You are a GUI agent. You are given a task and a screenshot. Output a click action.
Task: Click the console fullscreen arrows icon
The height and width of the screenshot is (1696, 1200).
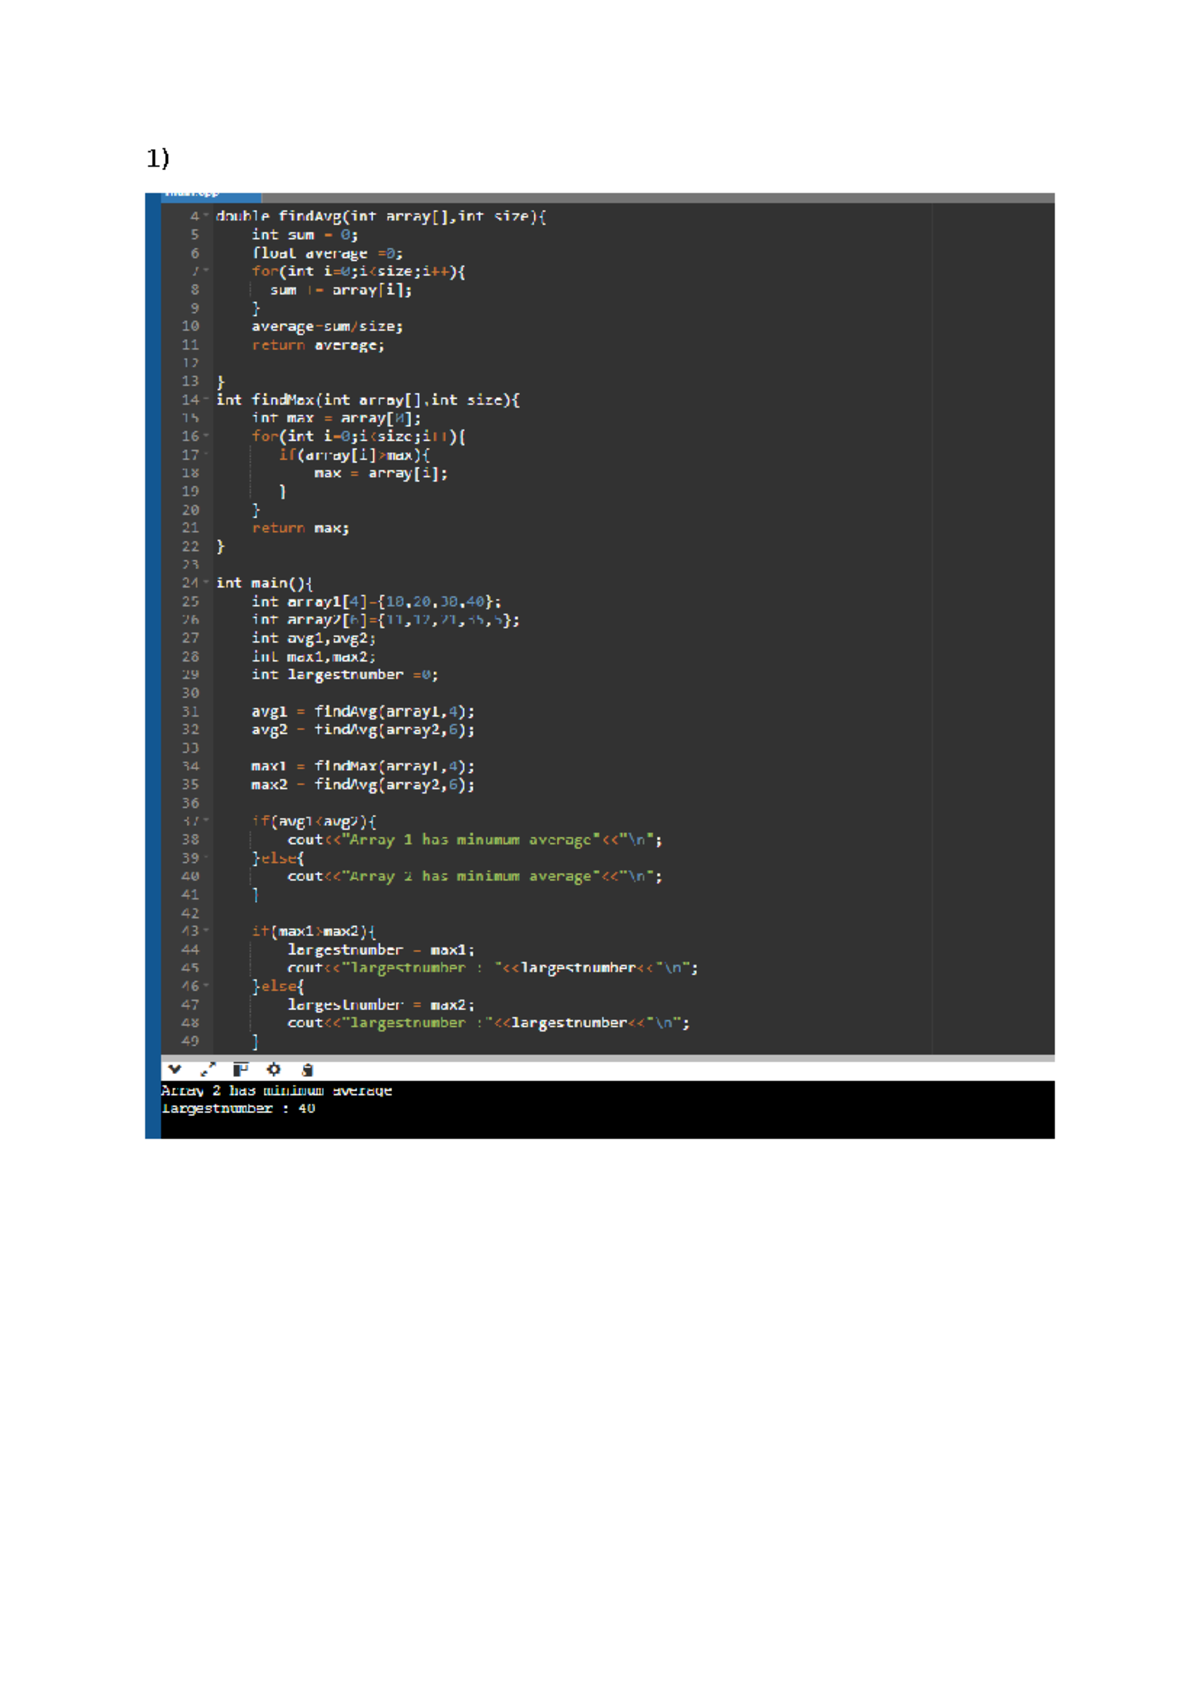(x=208, y=1070)
